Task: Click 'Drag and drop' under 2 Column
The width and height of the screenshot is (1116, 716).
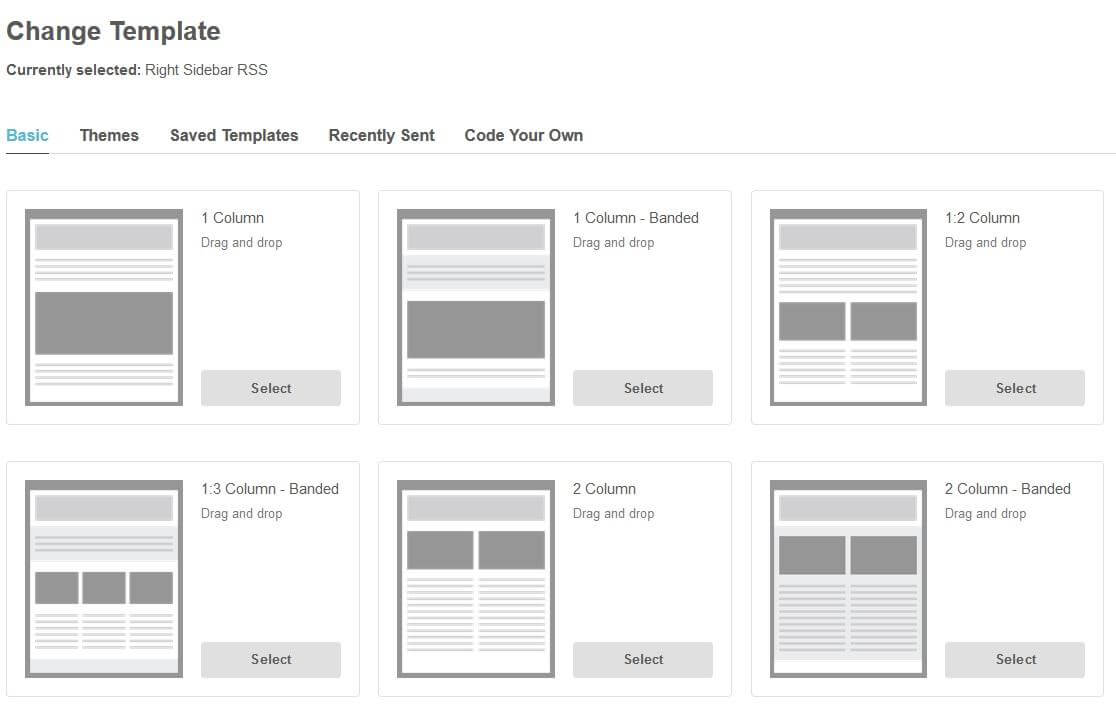Action: pos(614,514)
